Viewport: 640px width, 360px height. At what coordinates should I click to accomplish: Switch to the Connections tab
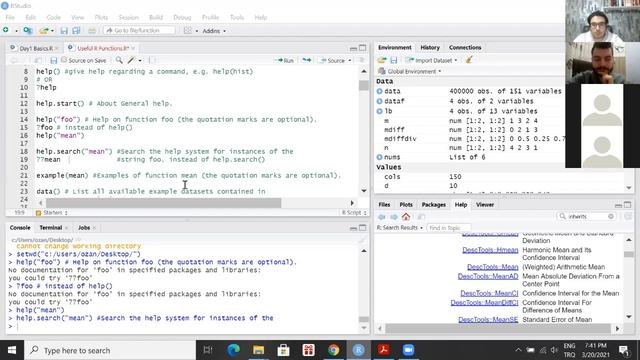tap(465, 48)
